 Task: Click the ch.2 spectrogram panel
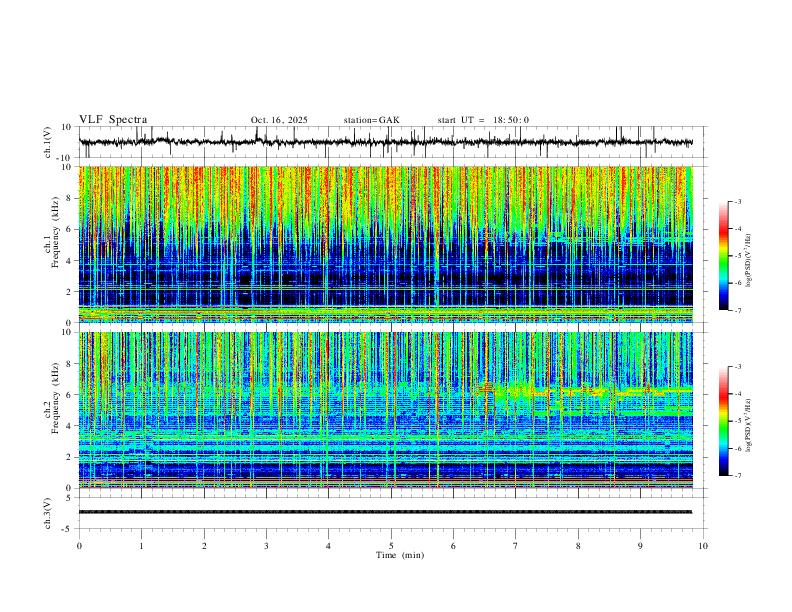point(385,410)
